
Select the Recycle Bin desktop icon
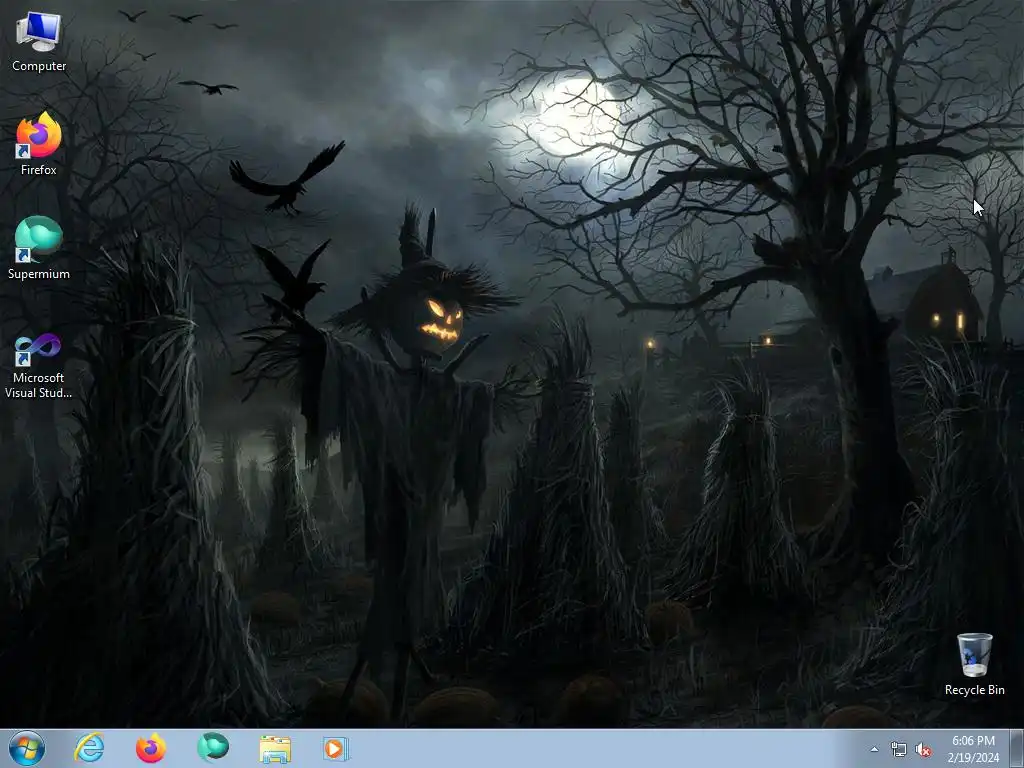click(974, 664)
